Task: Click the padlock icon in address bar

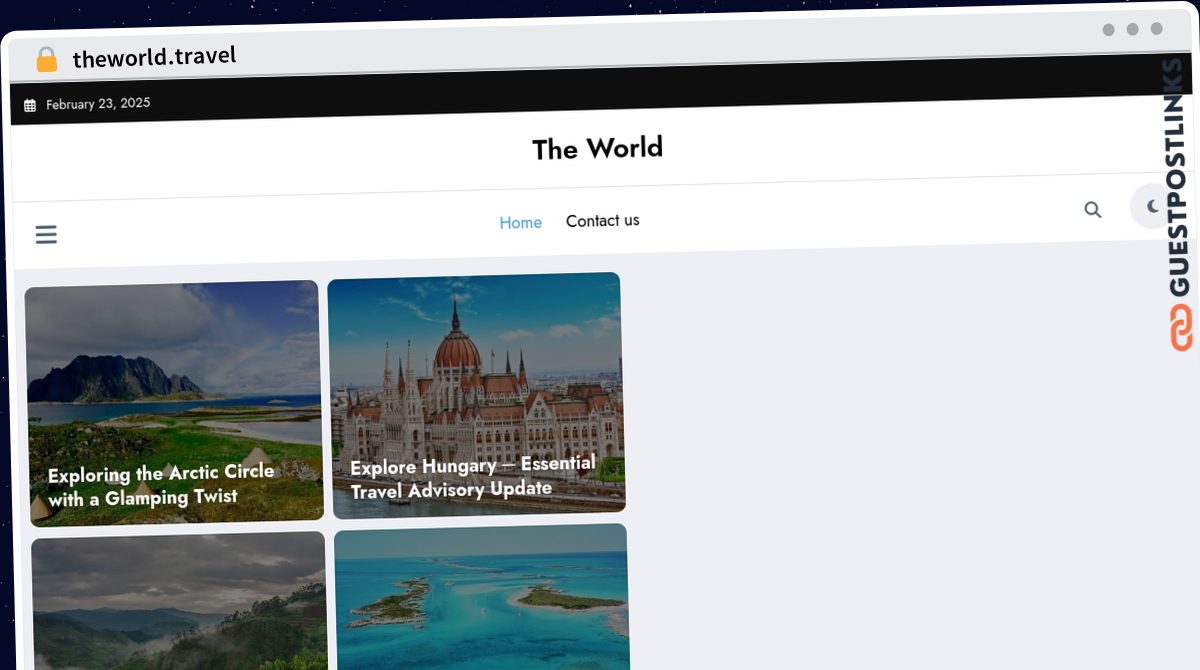Action: [47, 60]
